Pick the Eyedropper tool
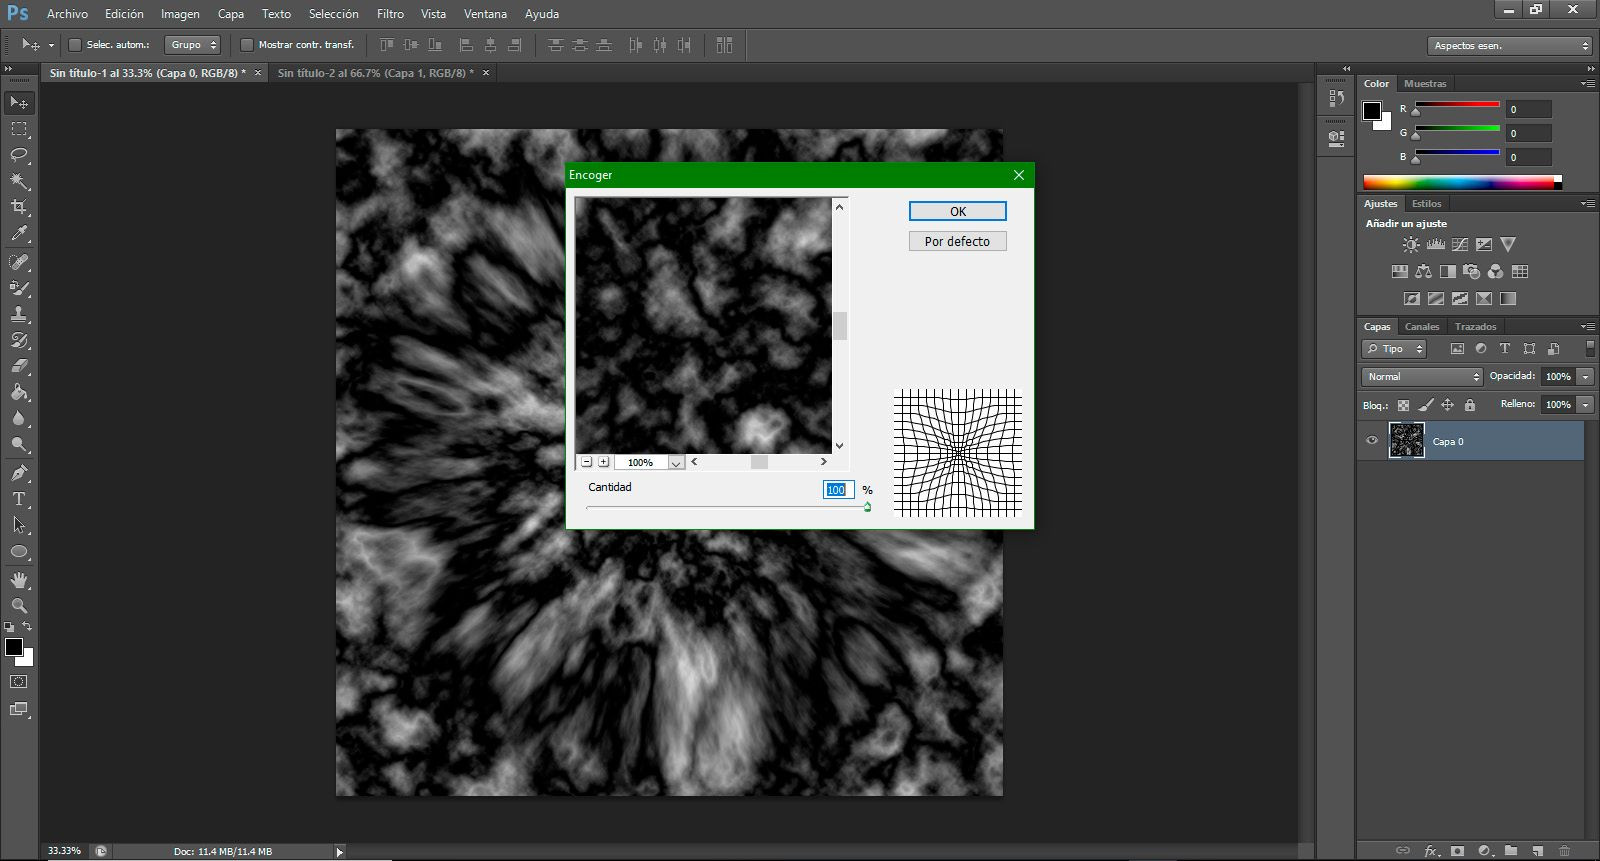The image size is (1600, 861). tap(19, 233)
